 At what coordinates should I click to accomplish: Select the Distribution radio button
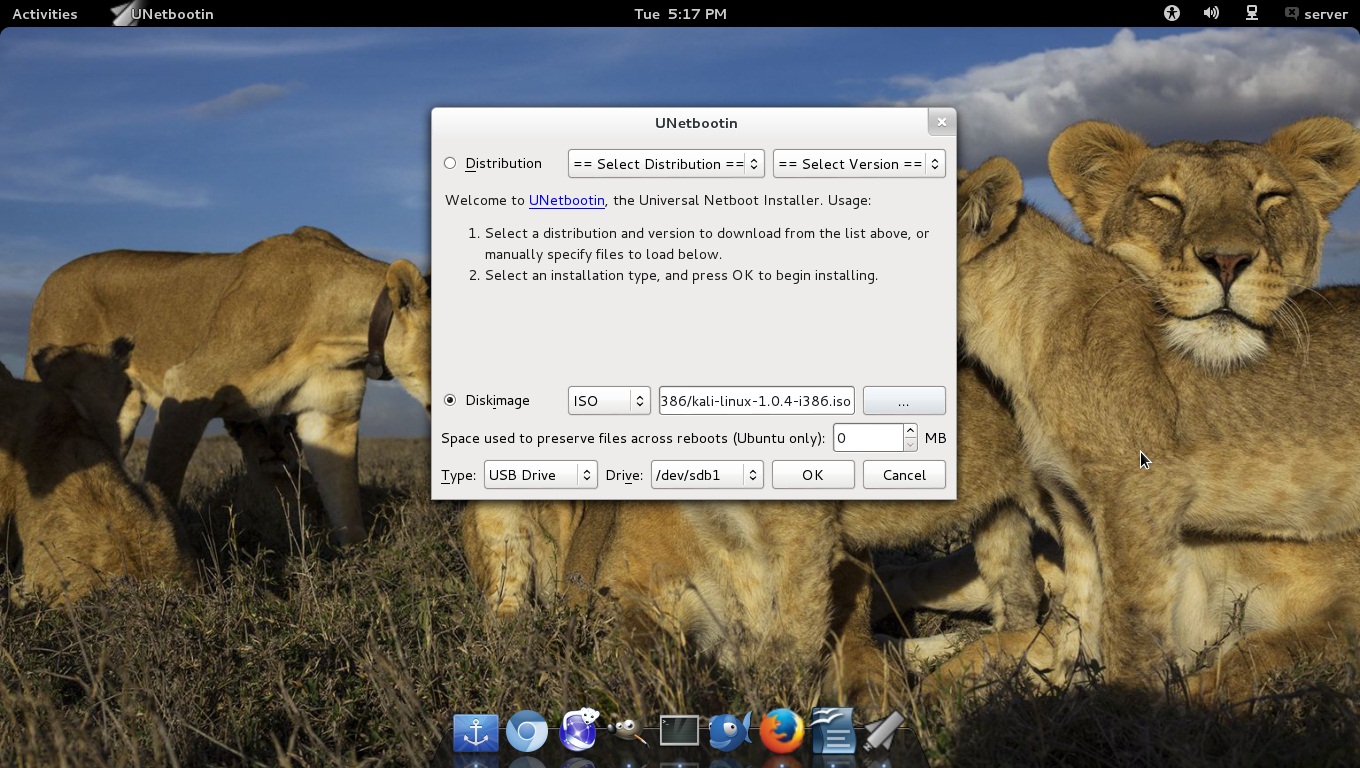(x=450, y=163)
